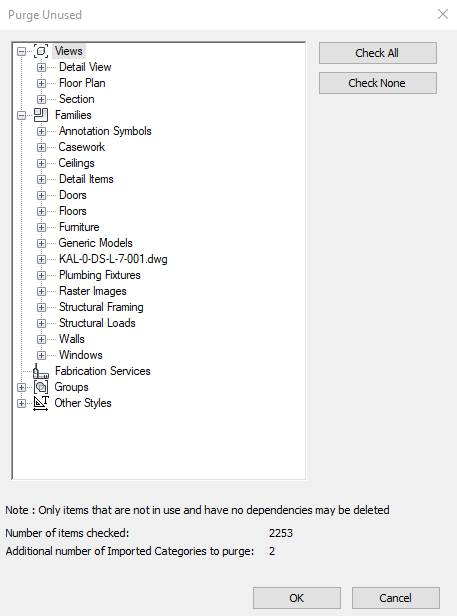
Task: Click the Fabrication Services icon
Action: (41, 371)
